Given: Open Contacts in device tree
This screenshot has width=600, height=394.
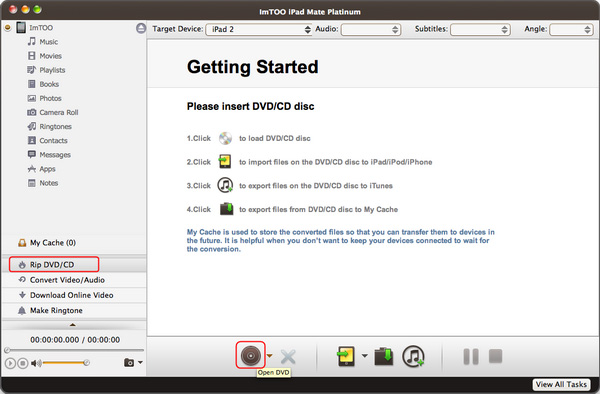Looking at the screenshot, I should point(47,141).
